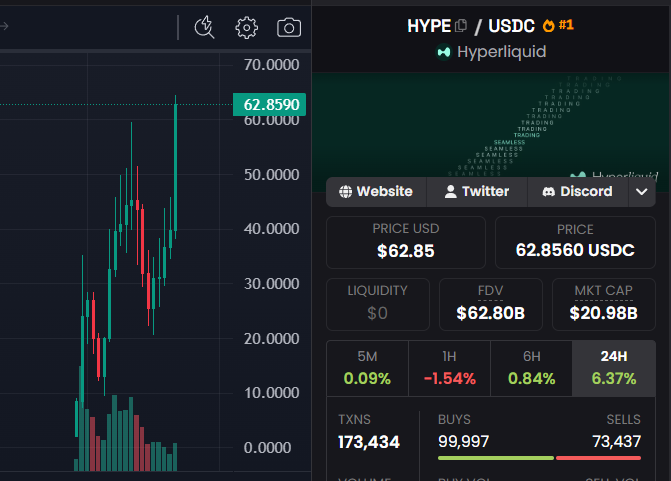Open the Twitter link button

(x=477, y=191)
